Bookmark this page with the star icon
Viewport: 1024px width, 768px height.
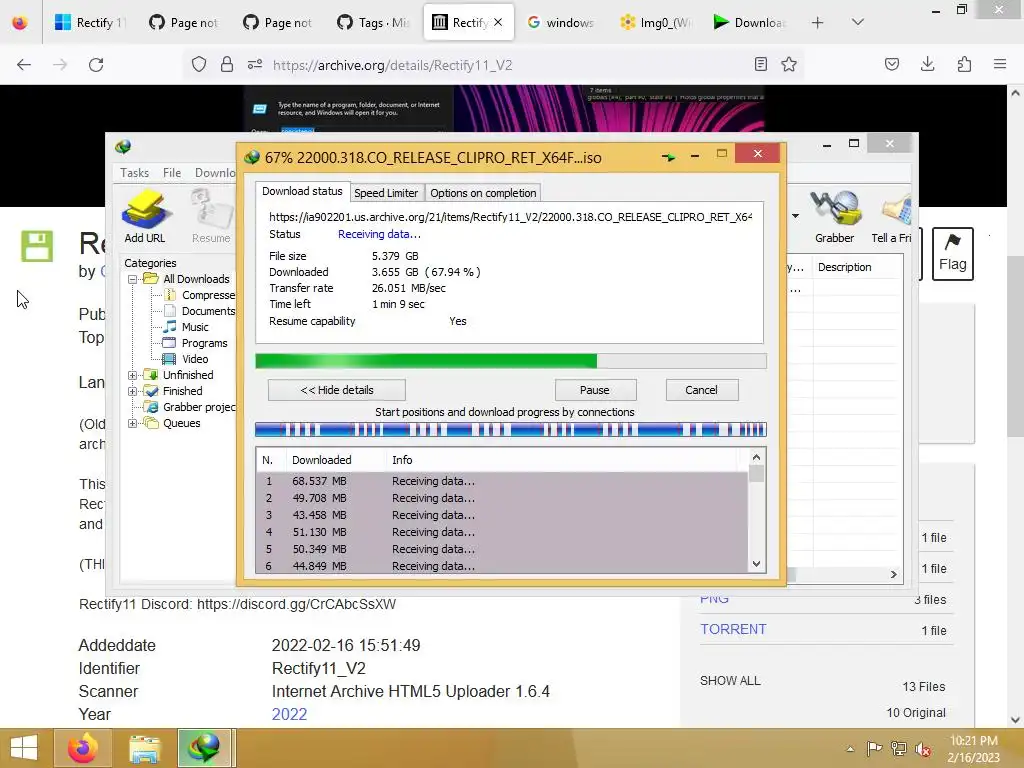point(789,65)
